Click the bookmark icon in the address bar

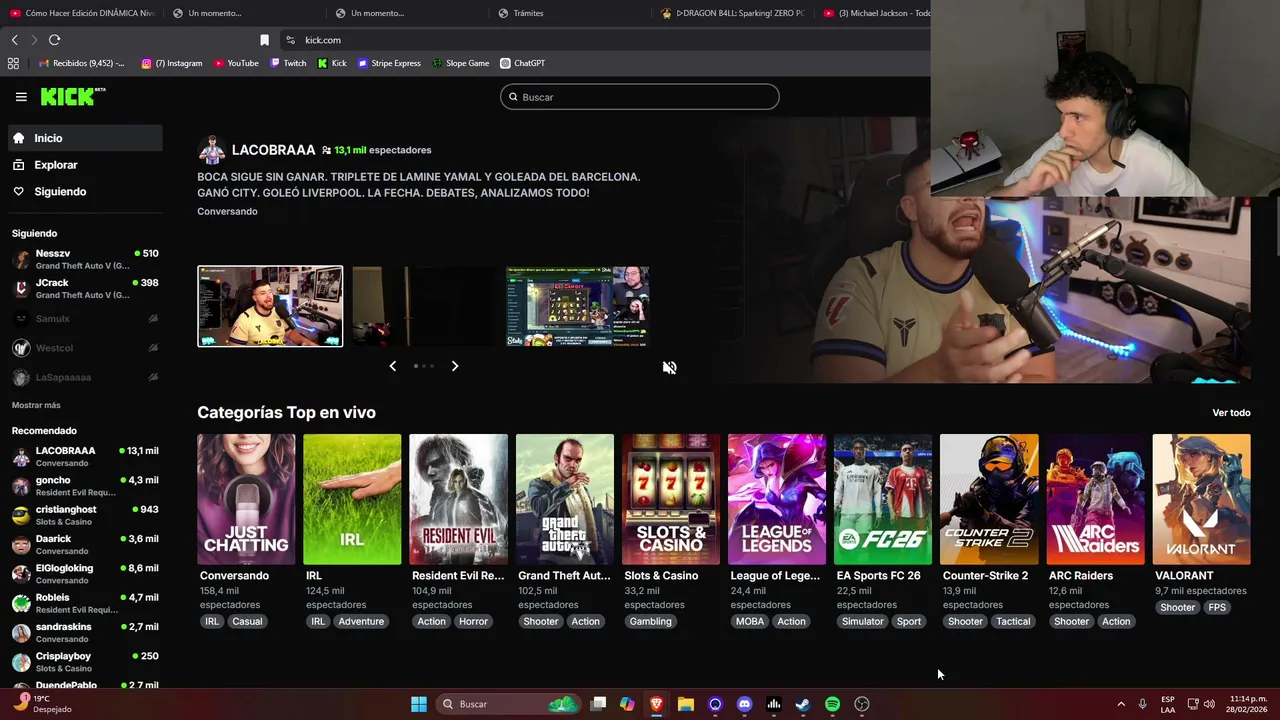(x=264, y=40)
